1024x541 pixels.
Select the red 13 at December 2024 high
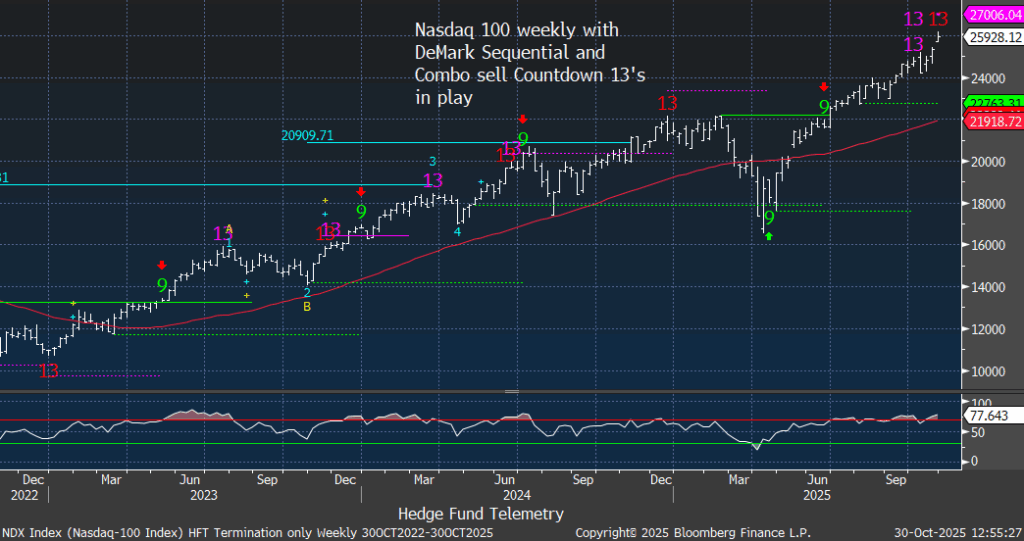(668, 103)
